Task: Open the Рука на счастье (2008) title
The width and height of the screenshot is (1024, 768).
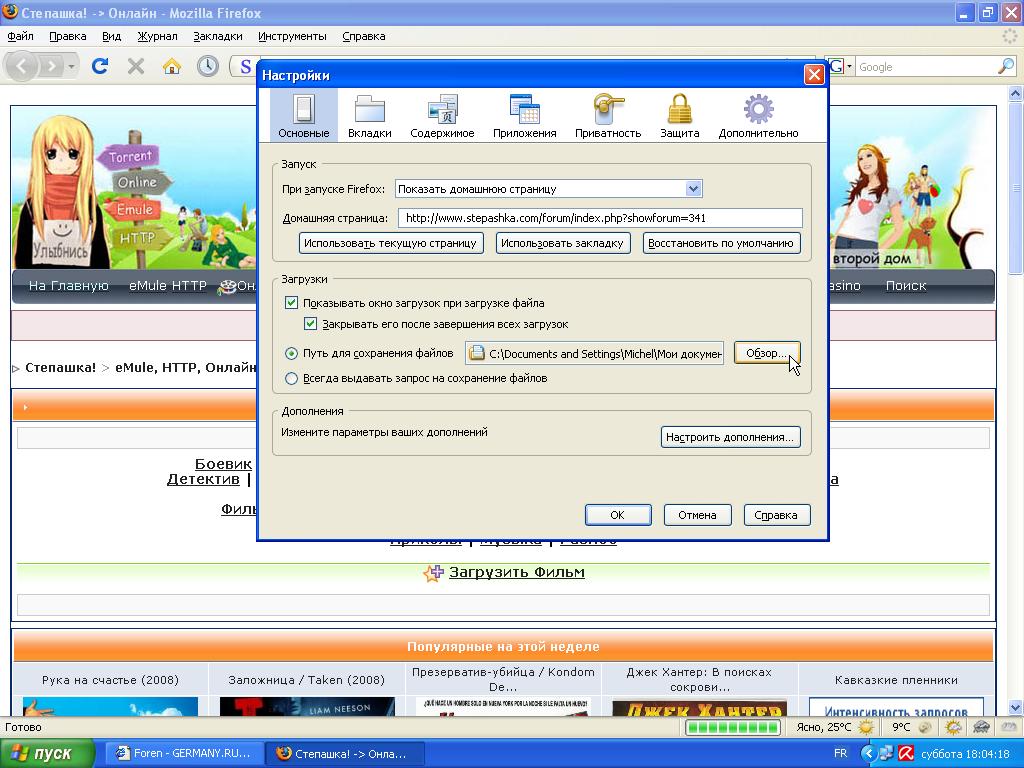Action: point(110,680)
